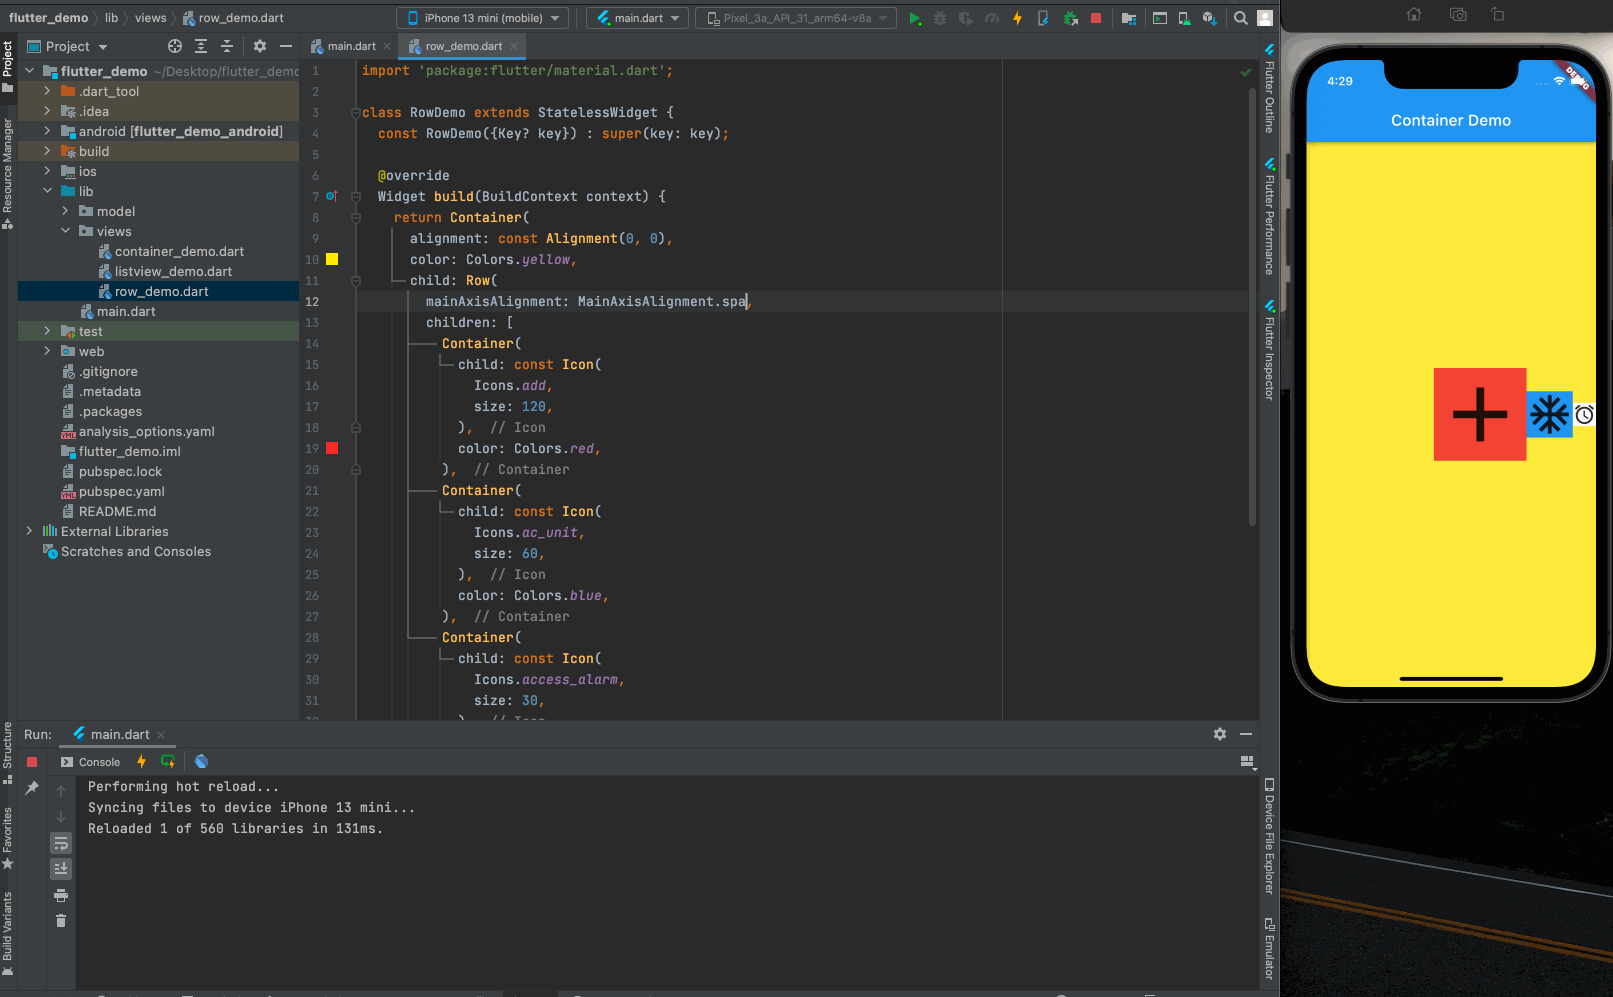
Task: Collapse all in Project panel
Action: pyautogui.click(x=227, y=46)
